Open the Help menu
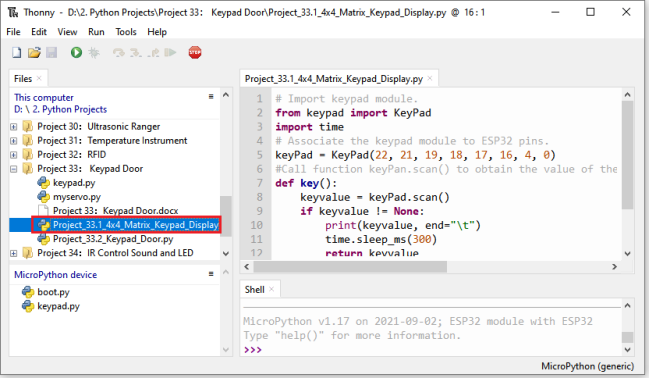This screenshot has width=649, height=378. [x=157, y=32]
